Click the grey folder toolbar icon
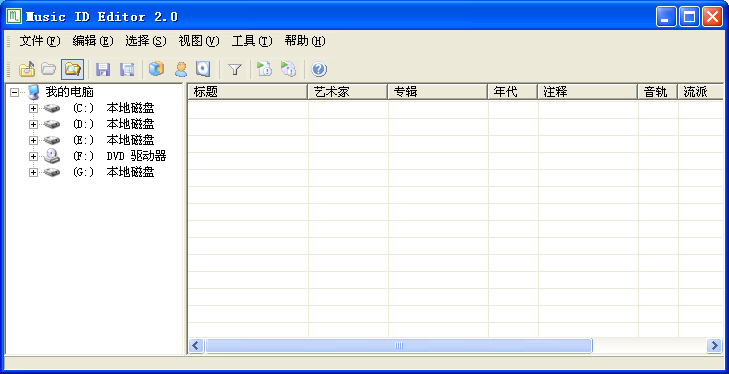This screenshot has width=729, height=374. [48, 69]
